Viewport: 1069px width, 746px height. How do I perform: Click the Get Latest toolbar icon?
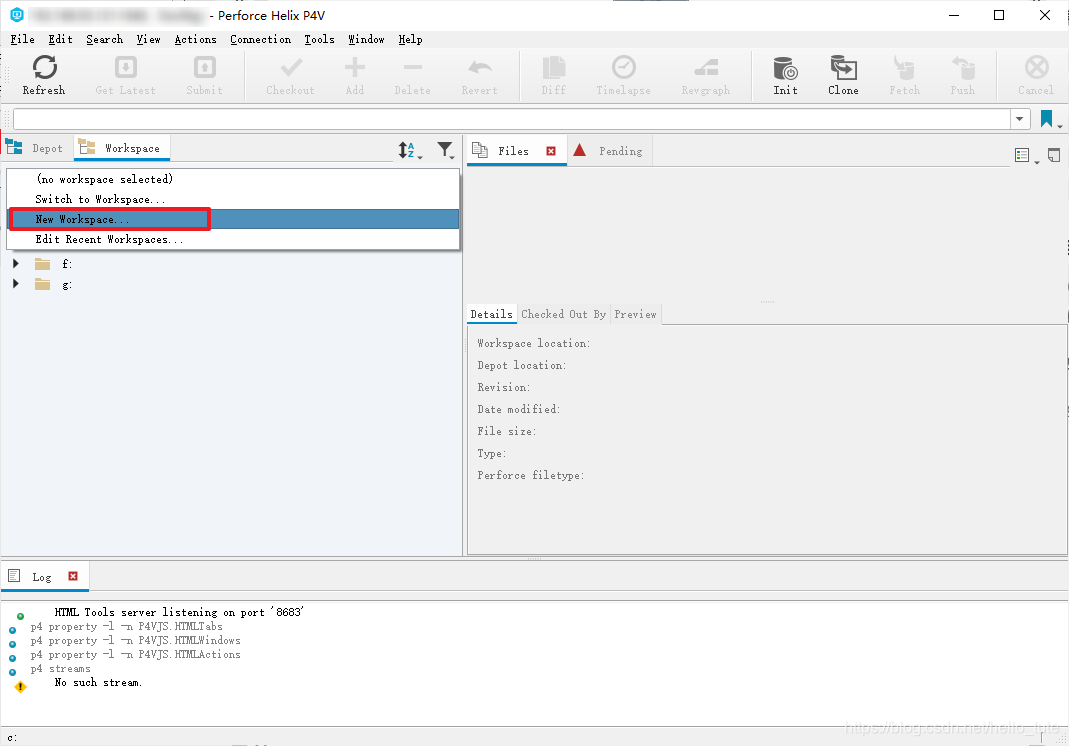pos(125,67)
